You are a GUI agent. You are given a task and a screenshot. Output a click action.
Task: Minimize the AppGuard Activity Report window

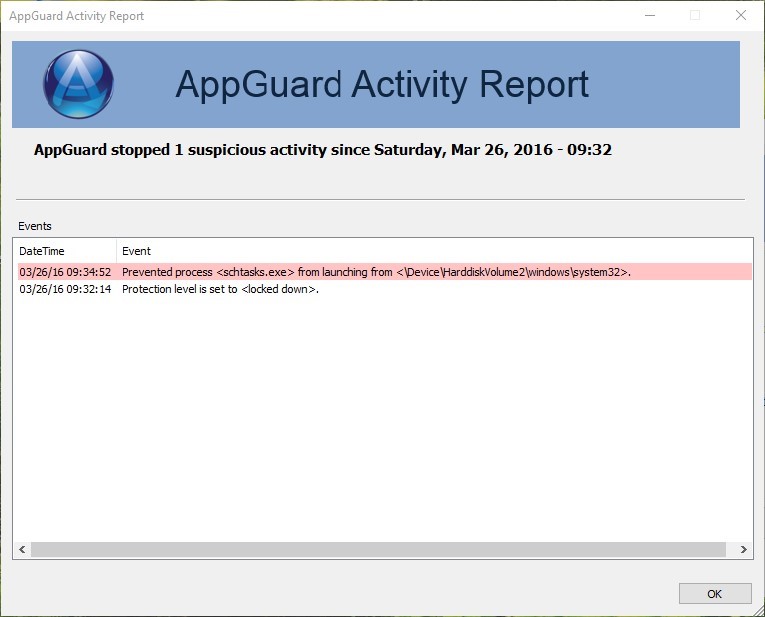650,16
